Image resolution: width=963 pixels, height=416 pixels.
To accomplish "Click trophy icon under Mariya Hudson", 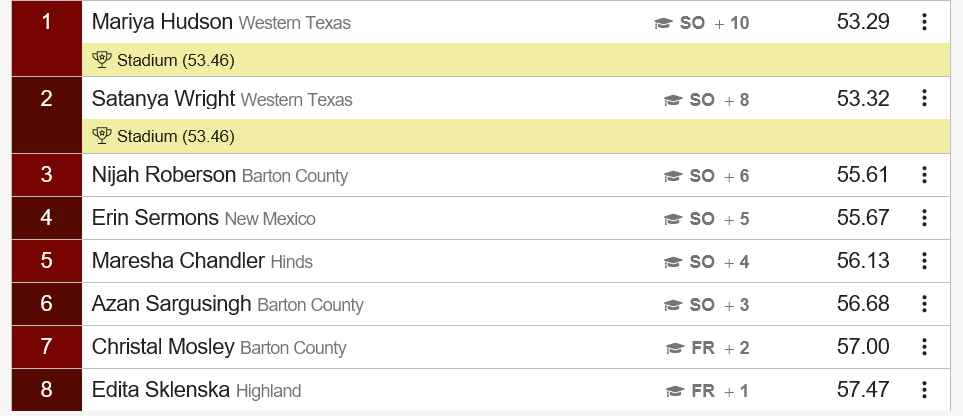I will coord(101,60).
